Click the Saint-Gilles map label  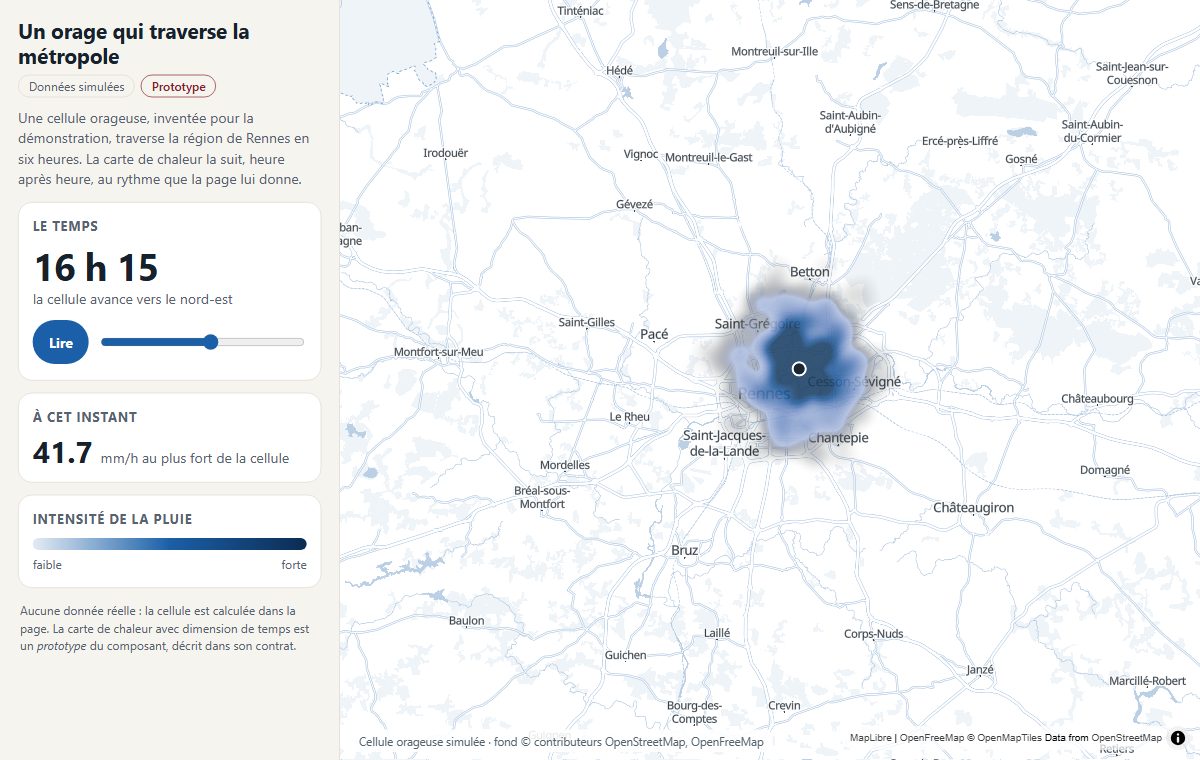click(587, 322)
